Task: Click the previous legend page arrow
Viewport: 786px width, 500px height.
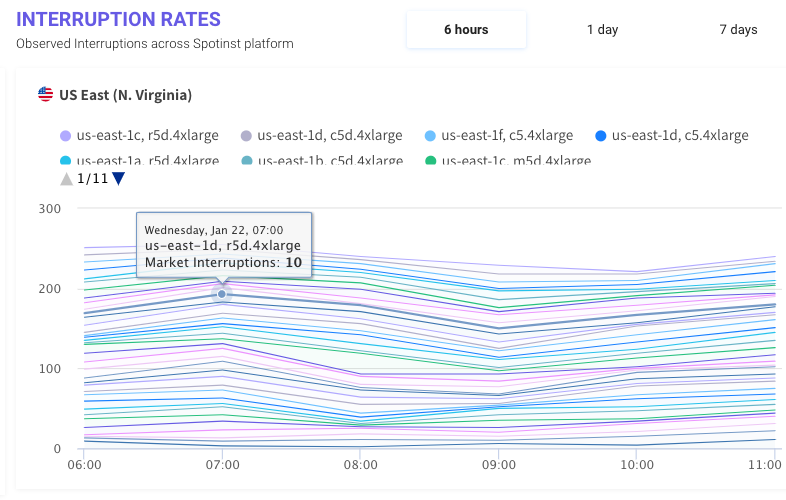Action: pyautogui.click(x=66, y=179)
